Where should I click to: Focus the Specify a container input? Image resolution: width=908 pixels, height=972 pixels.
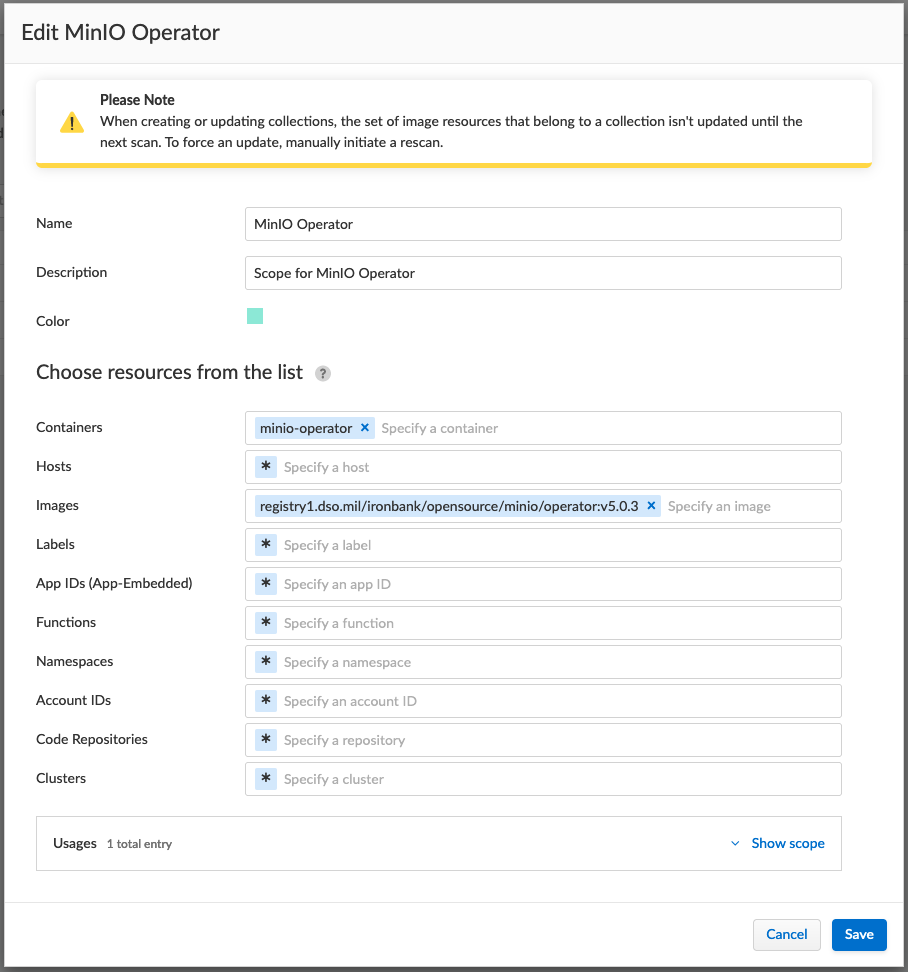point(600,428)
